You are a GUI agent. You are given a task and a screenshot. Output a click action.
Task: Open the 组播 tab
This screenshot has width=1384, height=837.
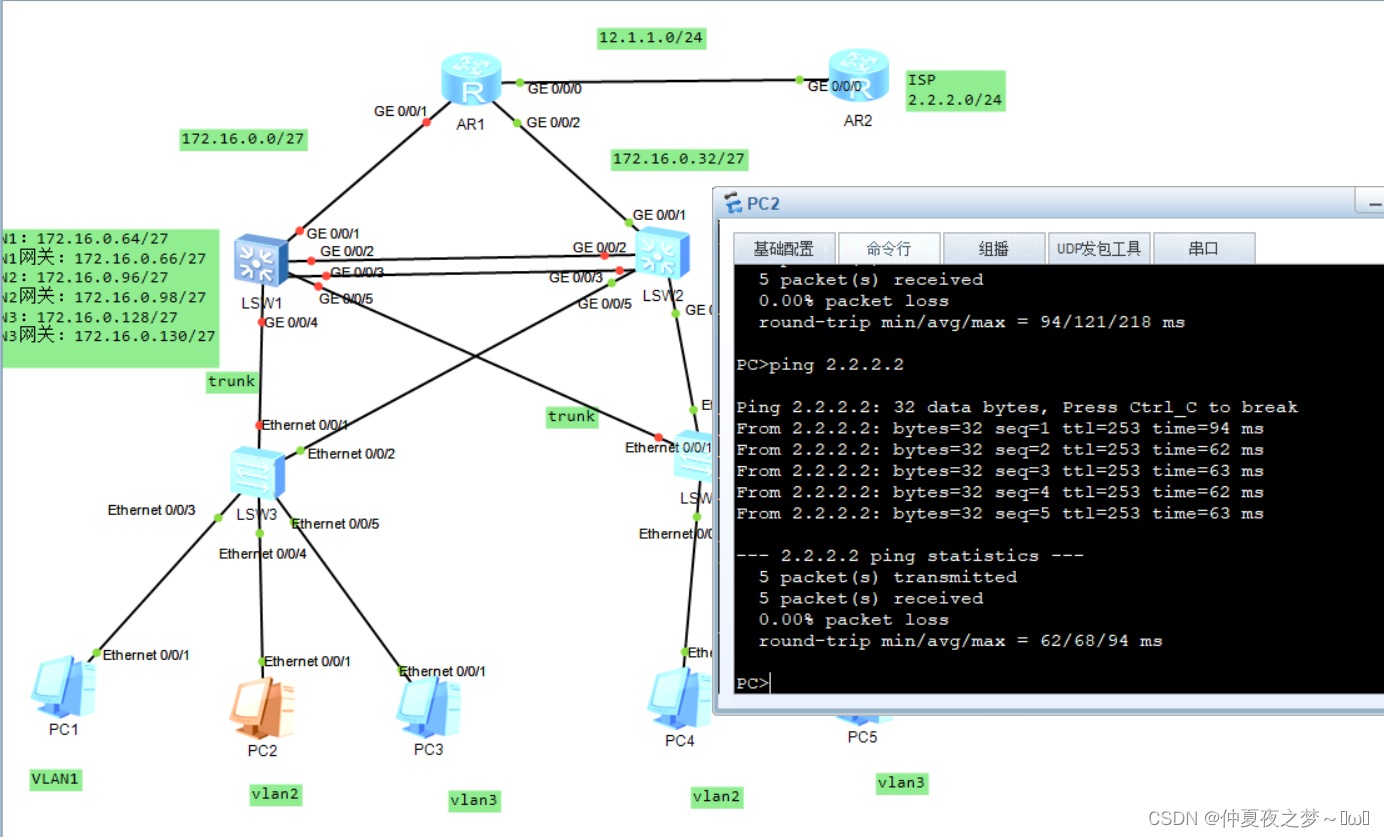[994, 248]
